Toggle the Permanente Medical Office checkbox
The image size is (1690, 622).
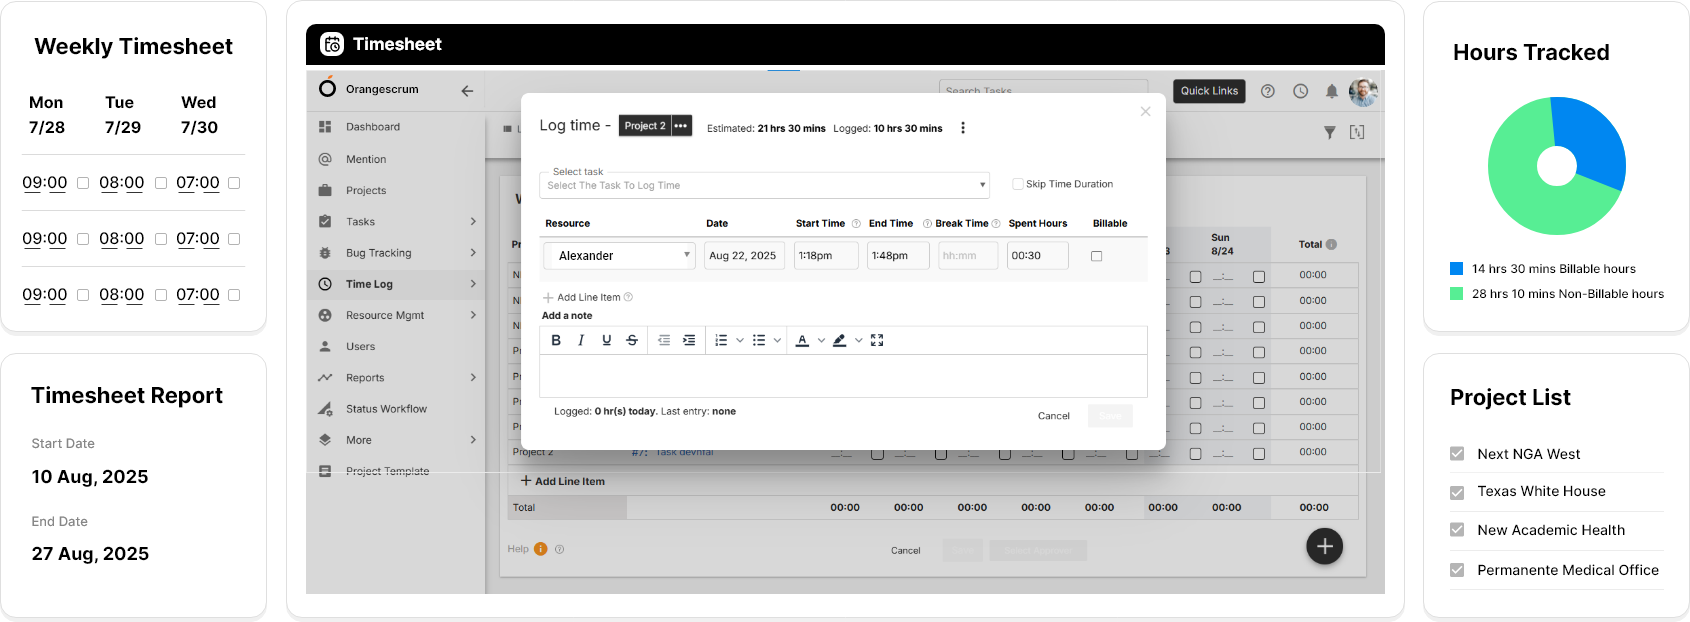(x=1457, y=570)
